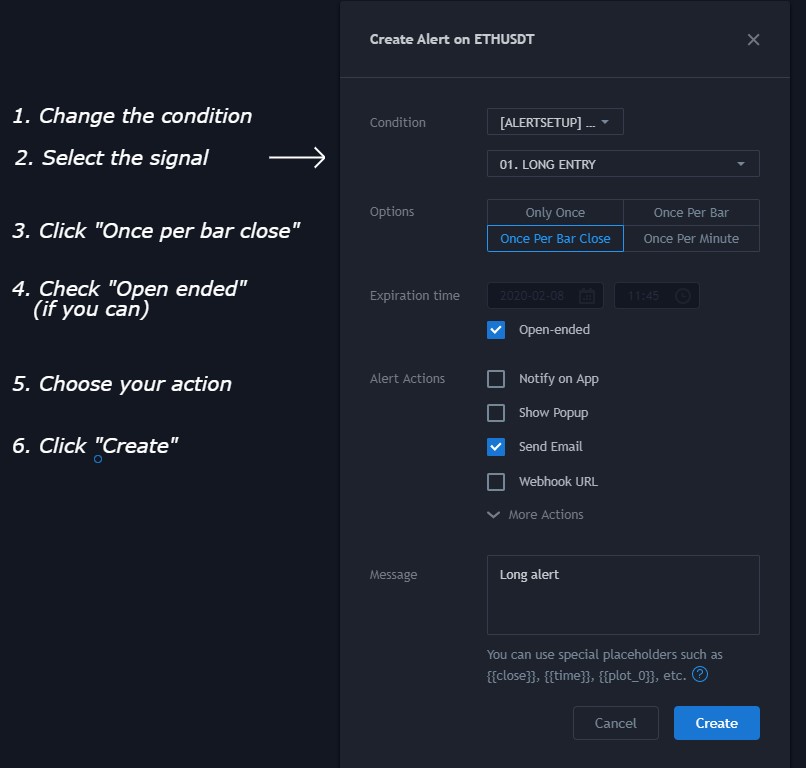Enable the Webhook URL checkbox
This screenshot has width=806, height=768.
tap(496, 482)
